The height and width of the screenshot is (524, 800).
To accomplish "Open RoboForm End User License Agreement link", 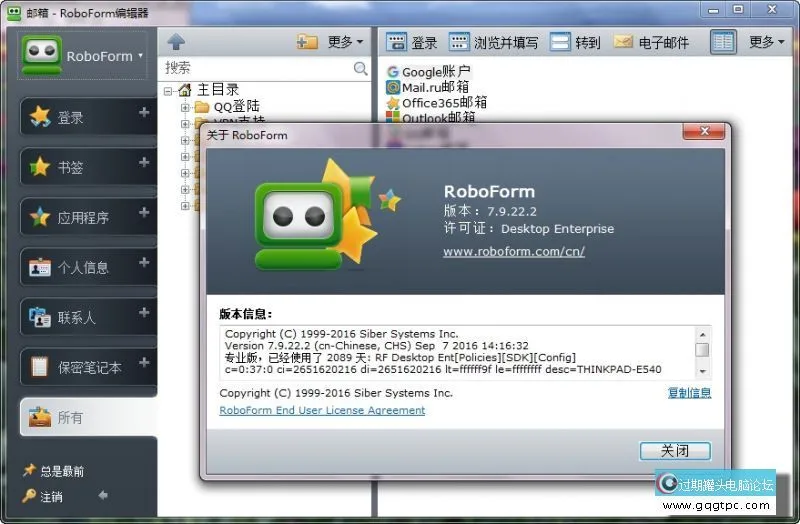I will [x=322, y=411].
